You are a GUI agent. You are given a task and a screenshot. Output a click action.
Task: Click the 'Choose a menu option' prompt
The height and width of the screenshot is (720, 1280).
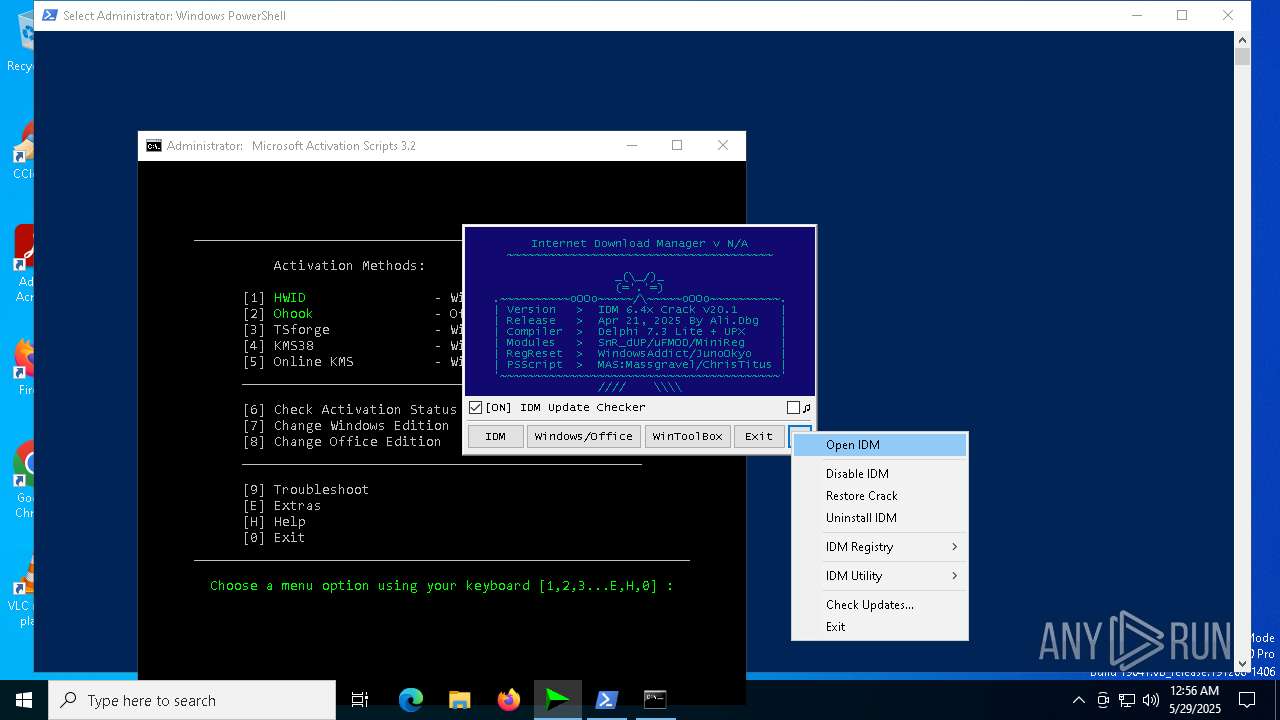point(442,586)
